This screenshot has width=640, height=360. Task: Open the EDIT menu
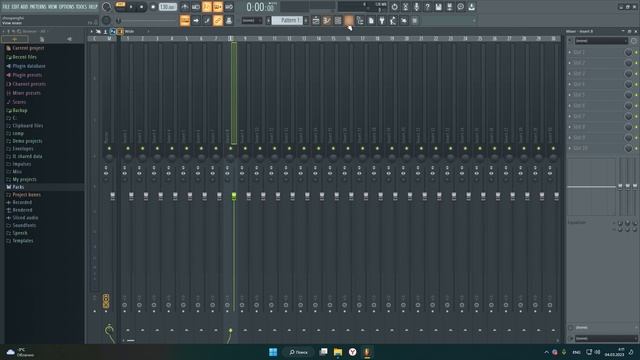click(x=15, y=7)
